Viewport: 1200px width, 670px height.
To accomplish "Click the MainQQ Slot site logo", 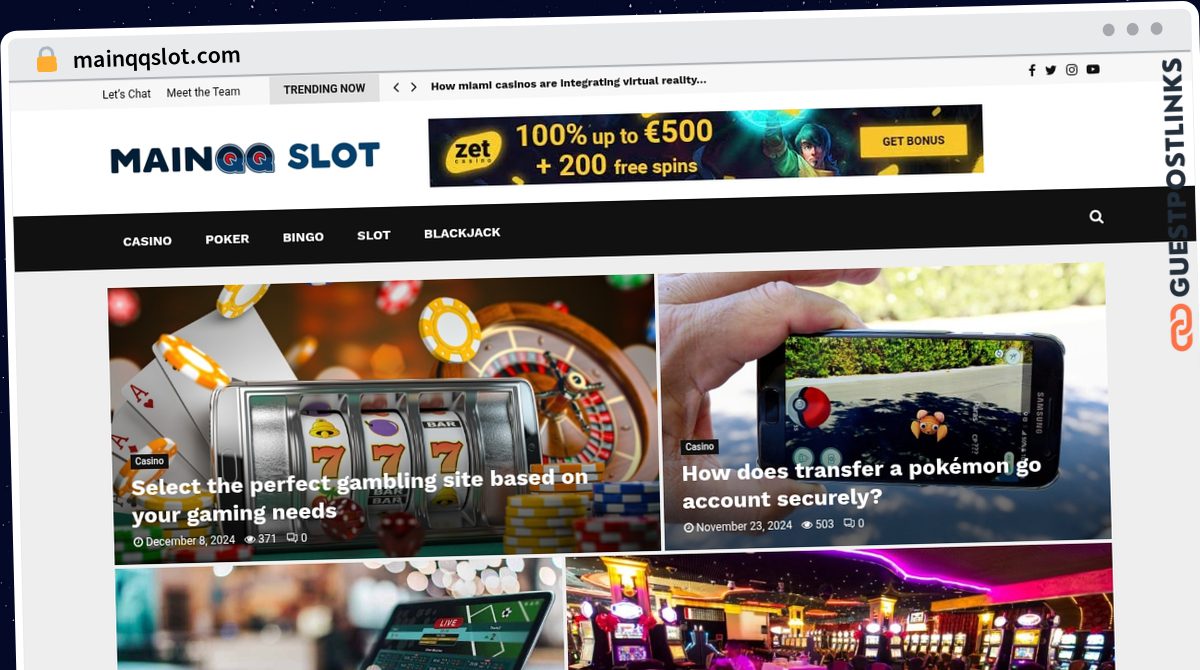I will (x=245, y=157).
